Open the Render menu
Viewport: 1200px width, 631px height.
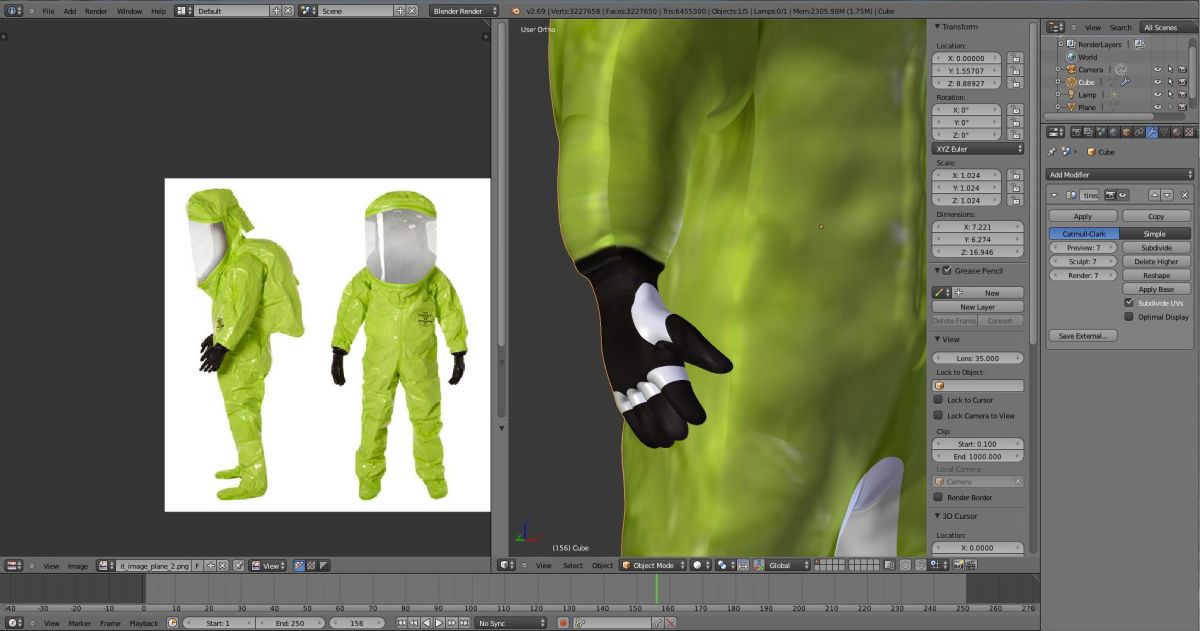(x=96, y=10)
